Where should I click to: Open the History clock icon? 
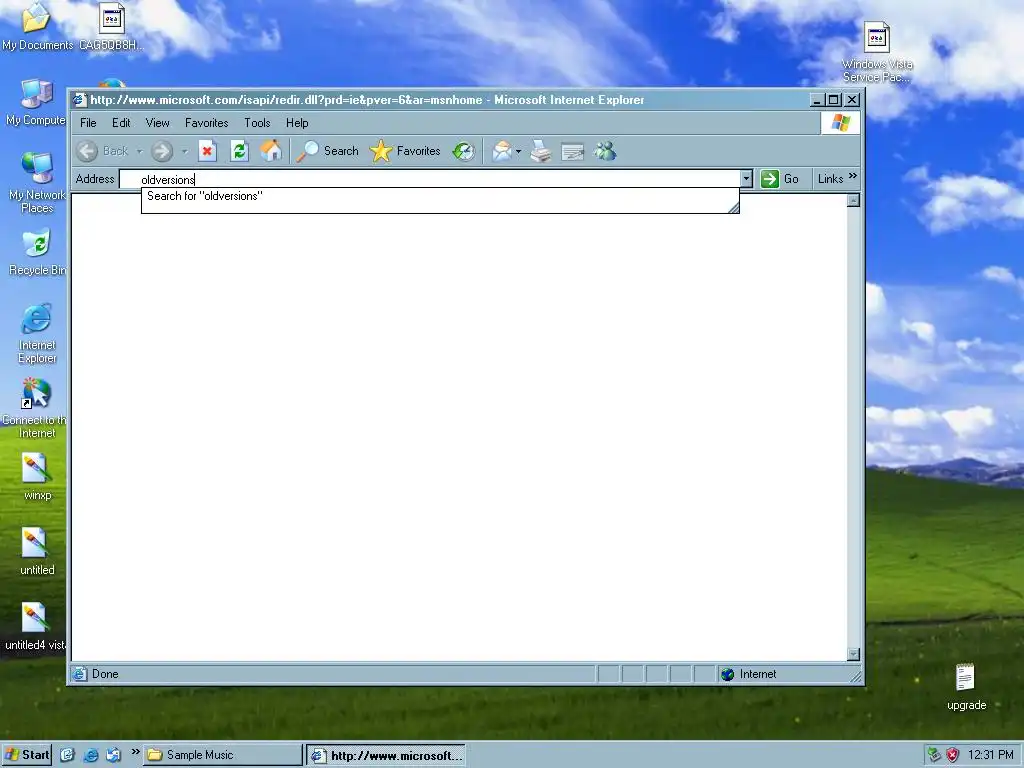pos(464,152)
